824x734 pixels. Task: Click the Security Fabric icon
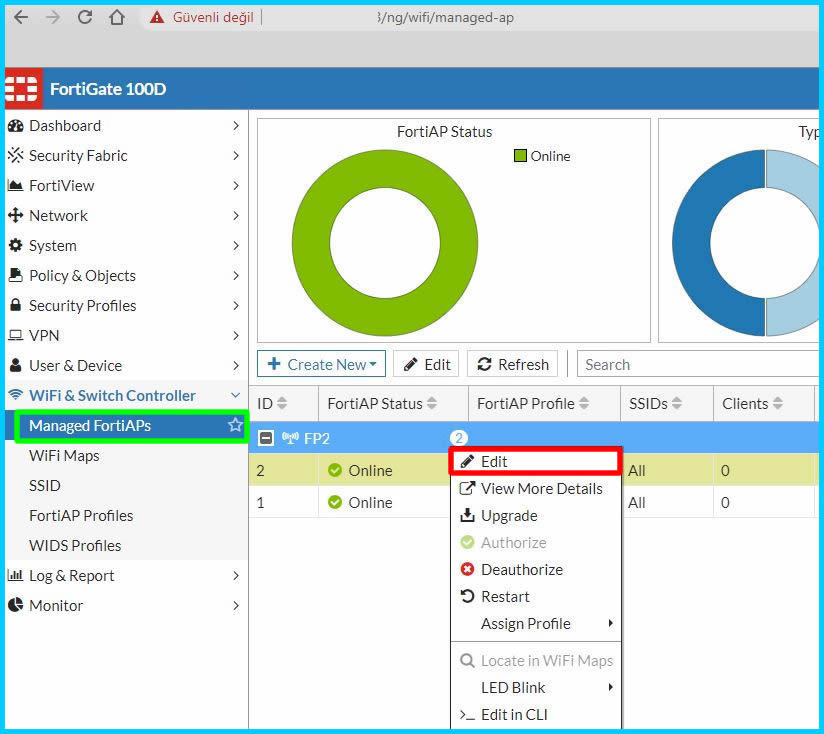pyautogui.click(x=16, y=156)
